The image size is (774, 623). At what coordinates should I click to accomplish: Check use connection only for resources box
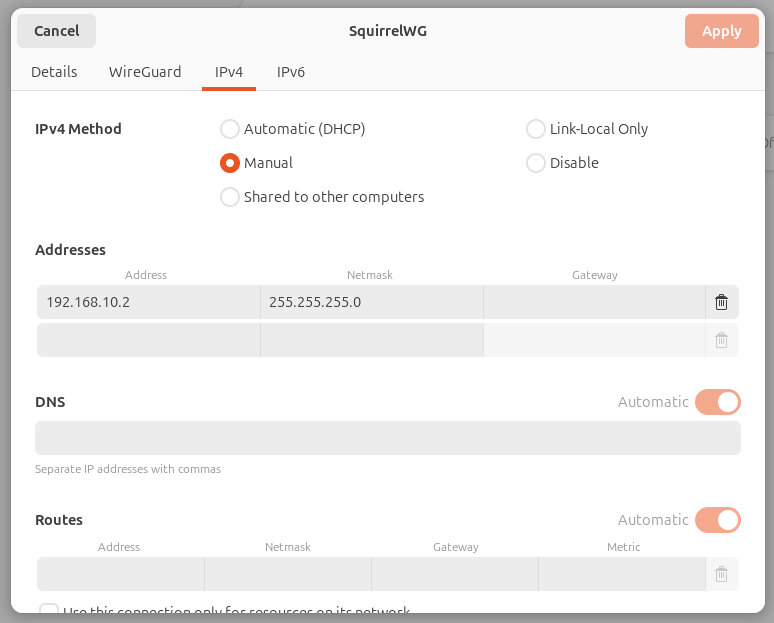pos(48,611)
